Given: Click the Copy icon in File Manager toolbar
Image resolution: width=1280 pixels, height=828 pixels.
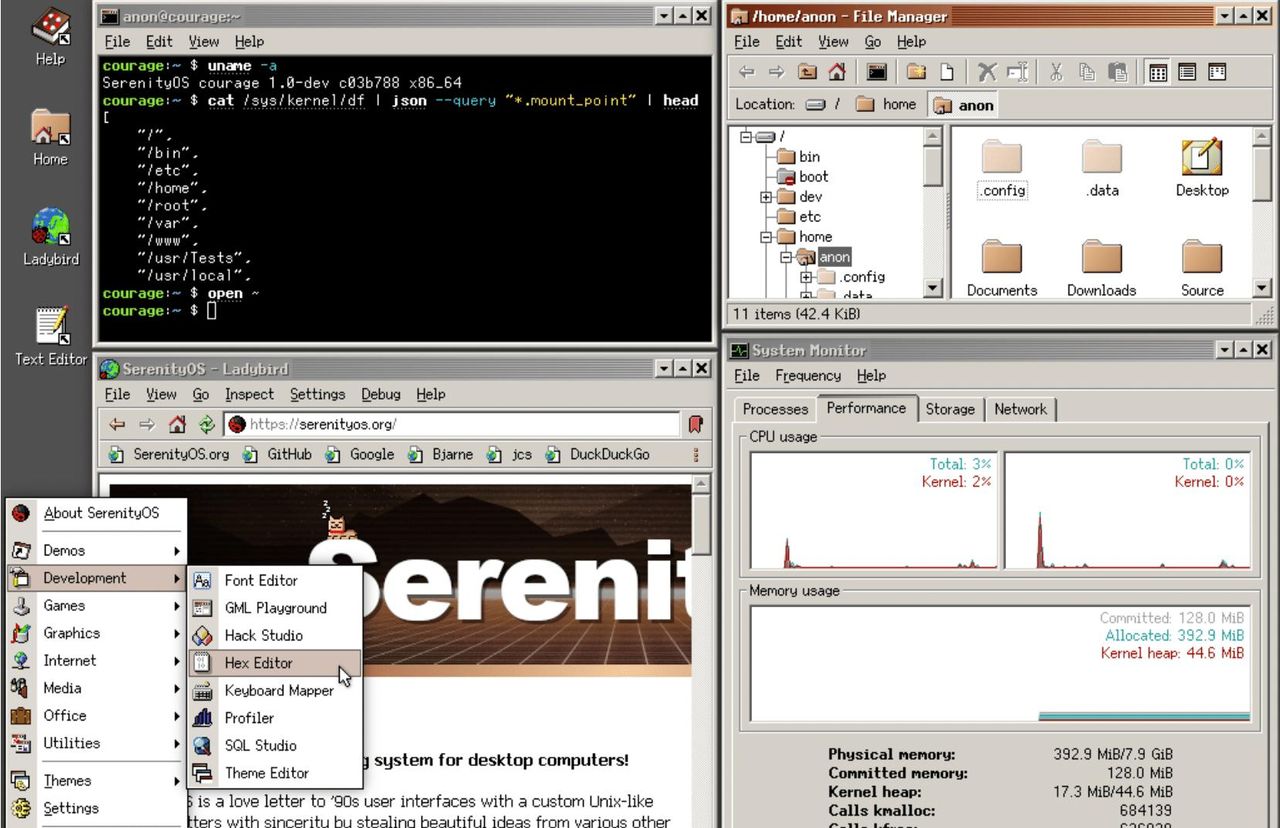Looking at the screenshot, I should tap(1087, 72).
